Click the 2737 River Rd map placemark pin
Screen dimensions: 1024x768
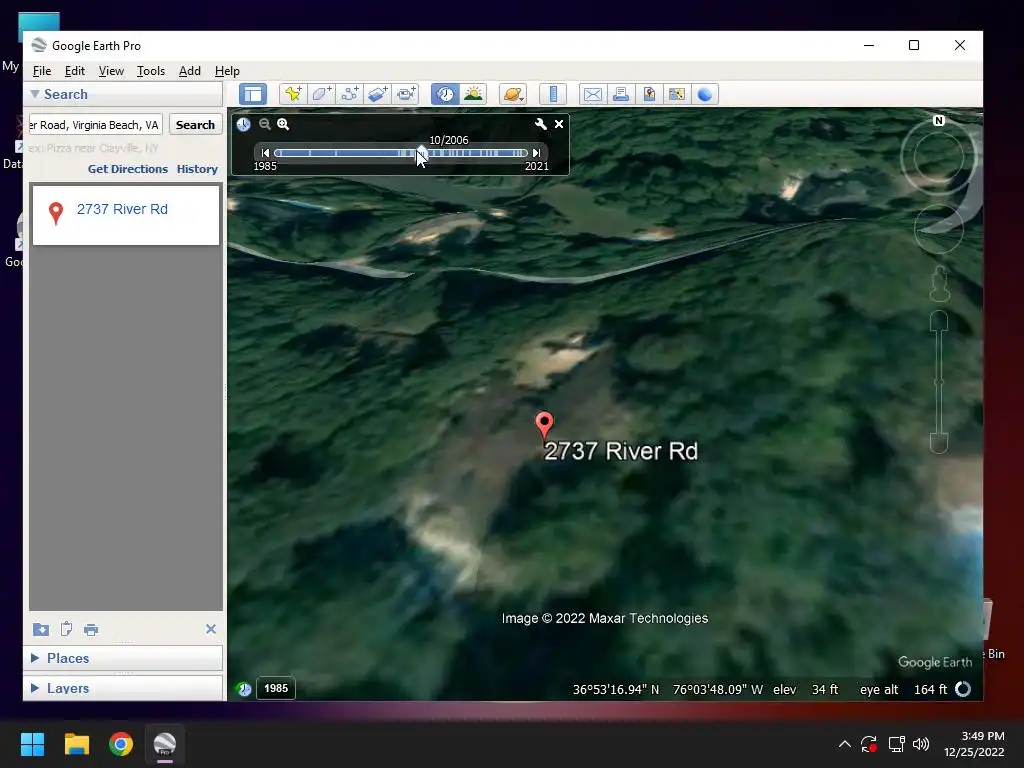click(x=544, y=424)
